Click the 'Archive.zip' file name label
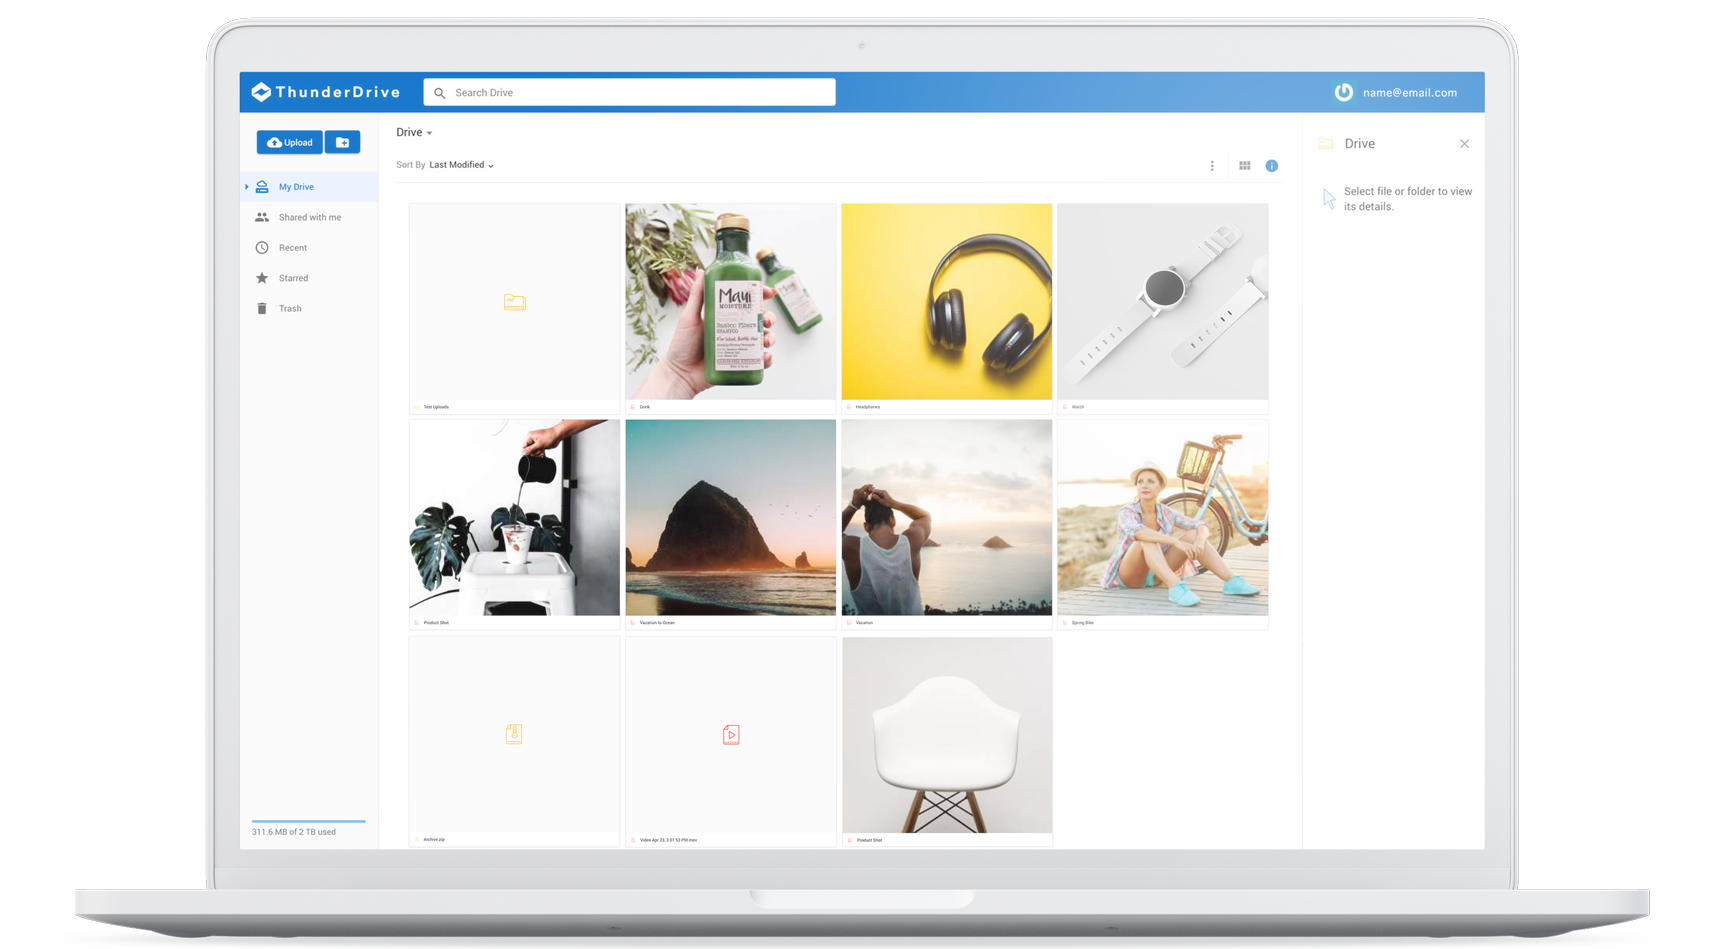The width and height of the screenshot is (1727, 949). 434,840
